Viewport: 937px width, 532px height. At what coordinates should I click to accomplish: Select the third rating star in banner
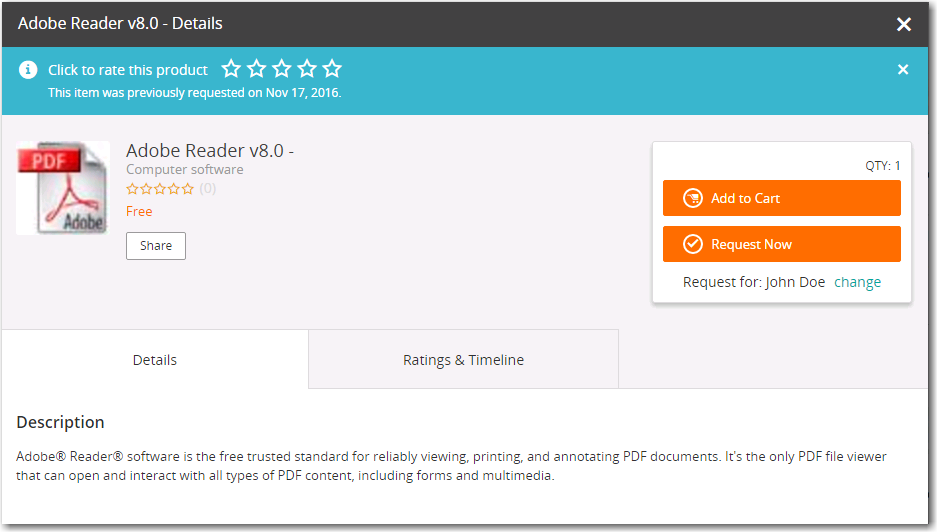282,69
